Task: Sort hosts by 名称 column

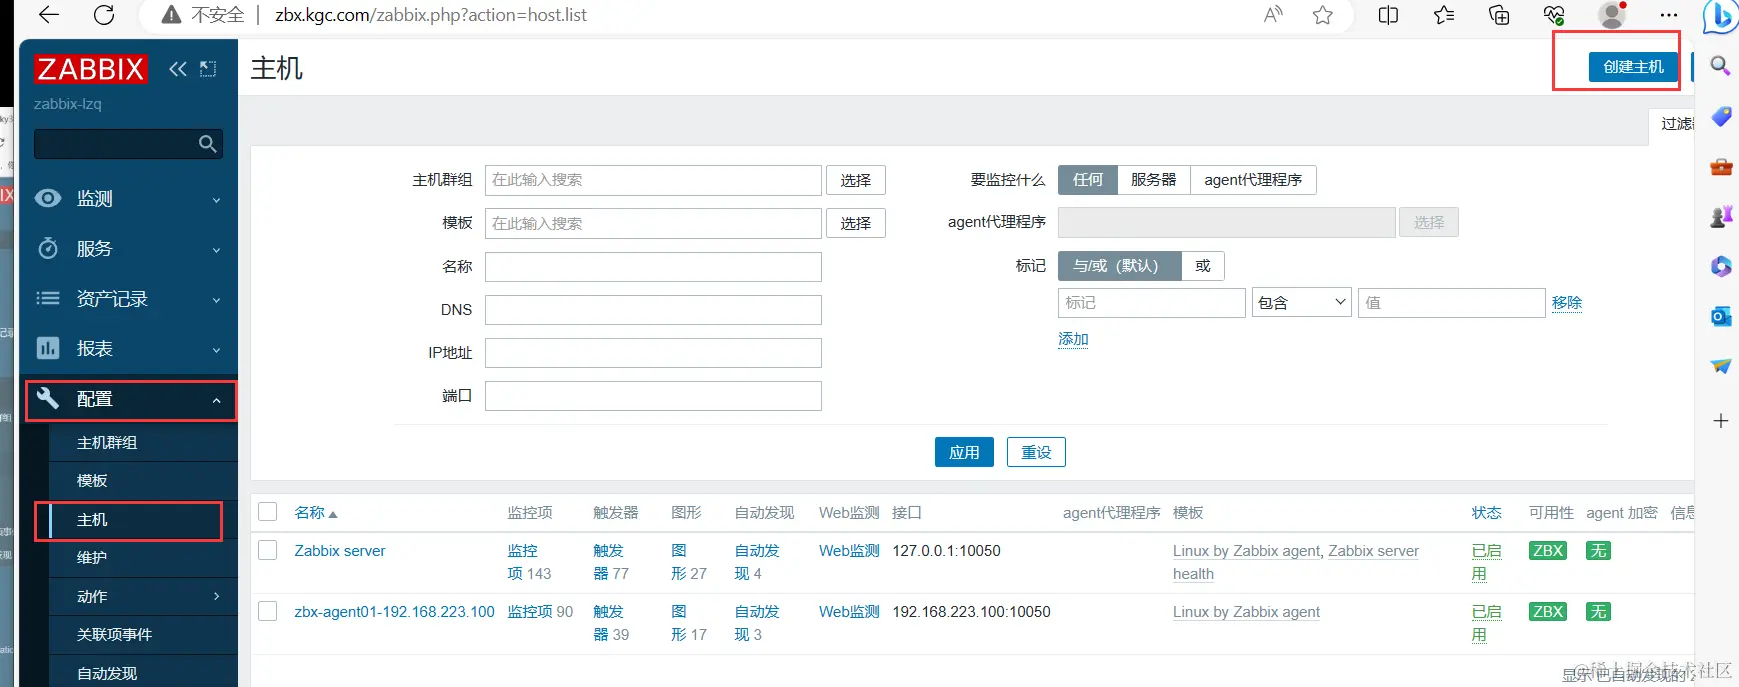Action: click(x=316, y=513)
